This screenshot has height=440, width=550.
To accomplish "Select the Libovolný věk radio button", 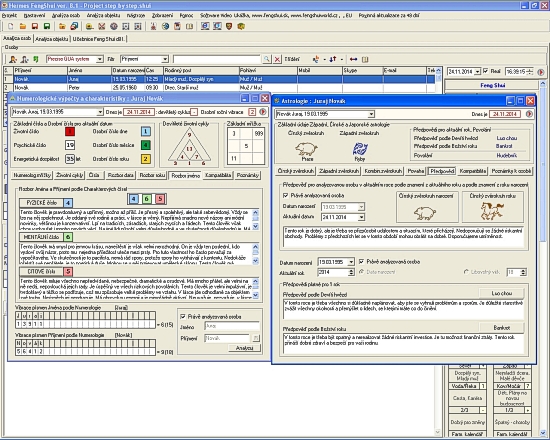I will (x=466, y=272).
